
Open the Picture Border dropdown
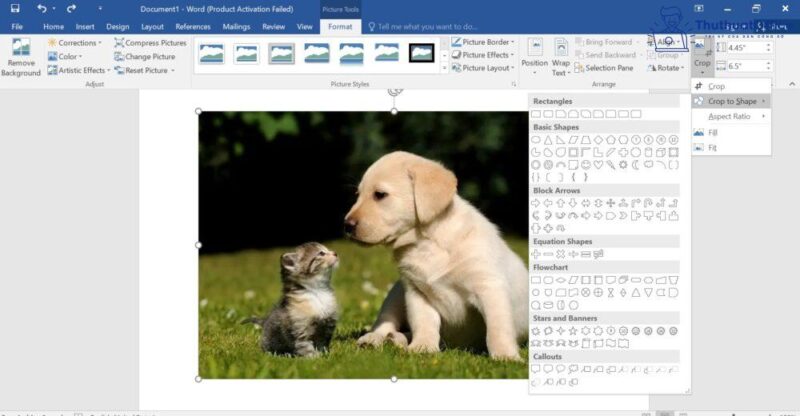pyautogui.click(x=483, y=42)
